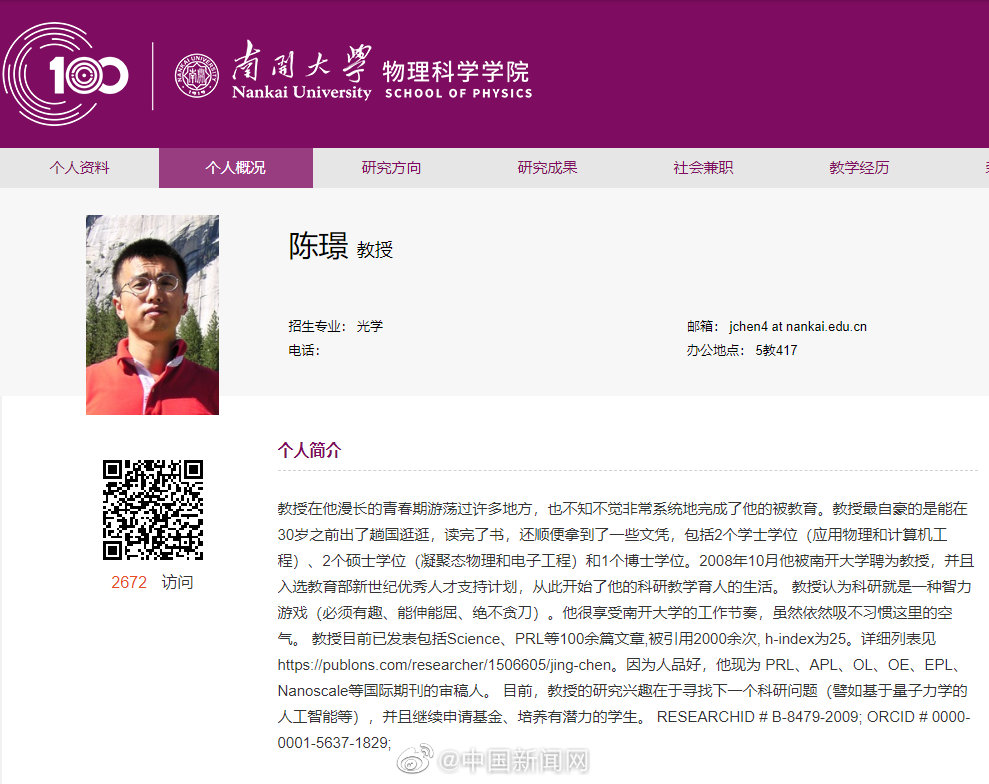Screen dimensions: 989x784
Task: Click the 个人简介 section heading
Action: coord(310,450)
